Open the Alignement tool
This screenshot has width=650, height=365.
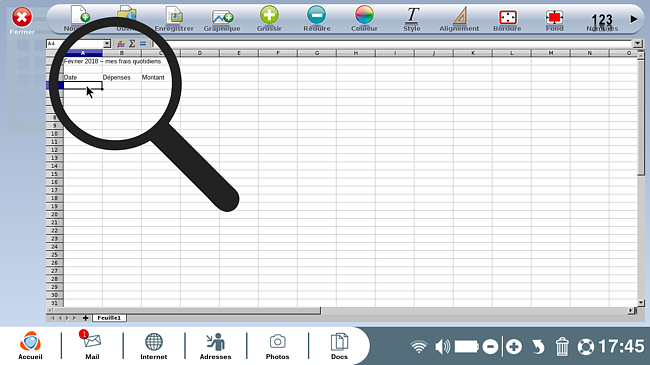tap(459, 19)
